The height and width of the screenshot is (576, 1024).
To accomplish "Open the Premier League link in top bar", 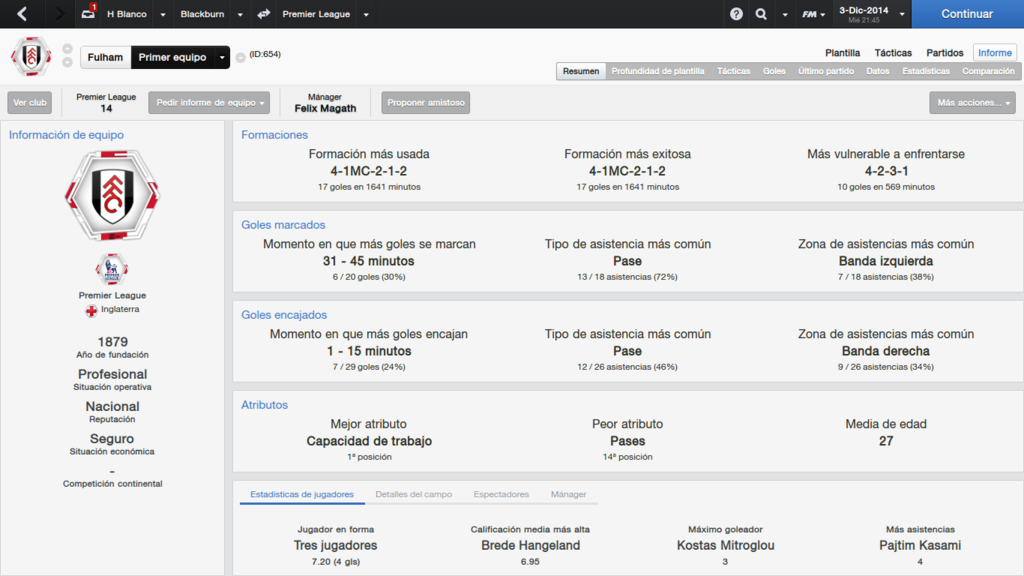I will [x=316, y=14].
